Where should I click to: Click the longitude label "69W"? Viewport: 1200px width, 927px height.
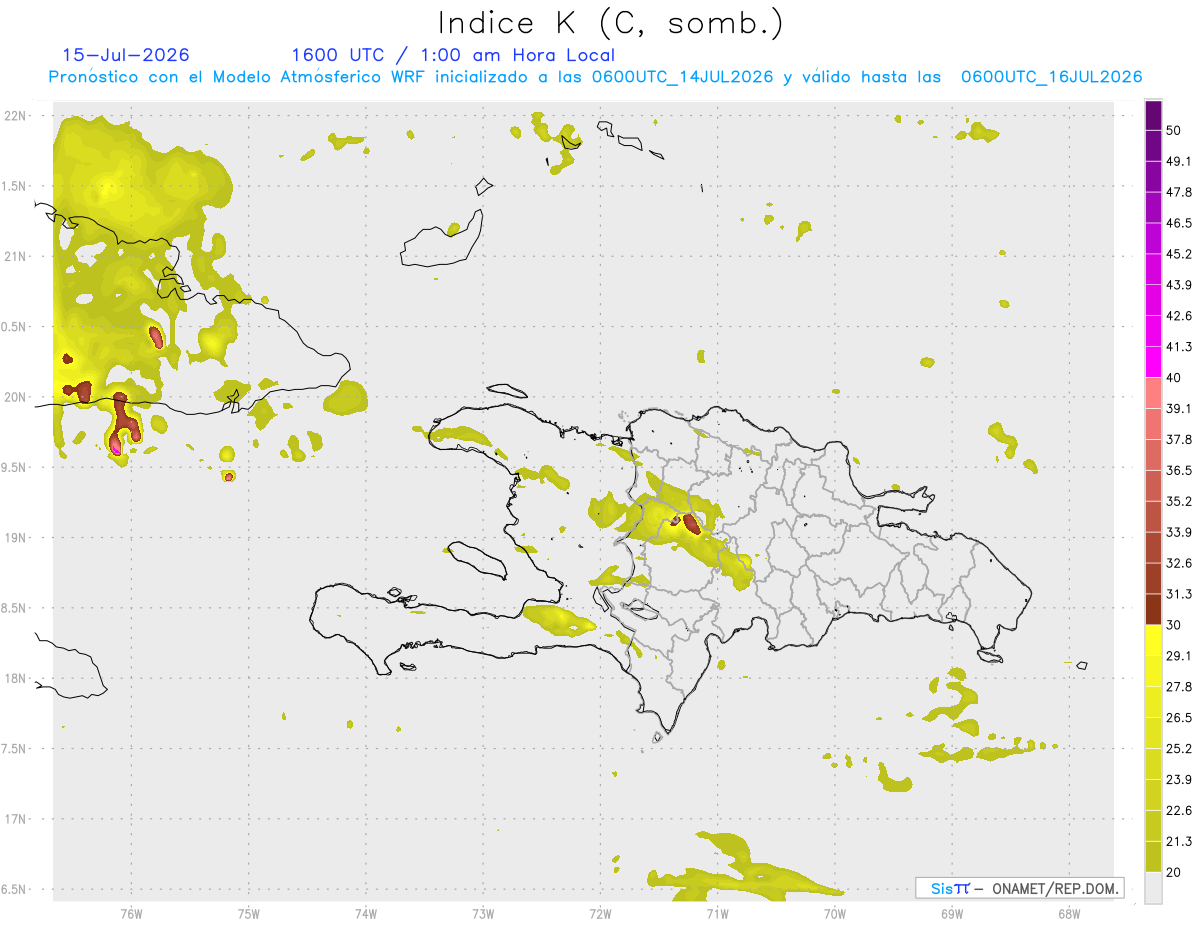point(952,913)
